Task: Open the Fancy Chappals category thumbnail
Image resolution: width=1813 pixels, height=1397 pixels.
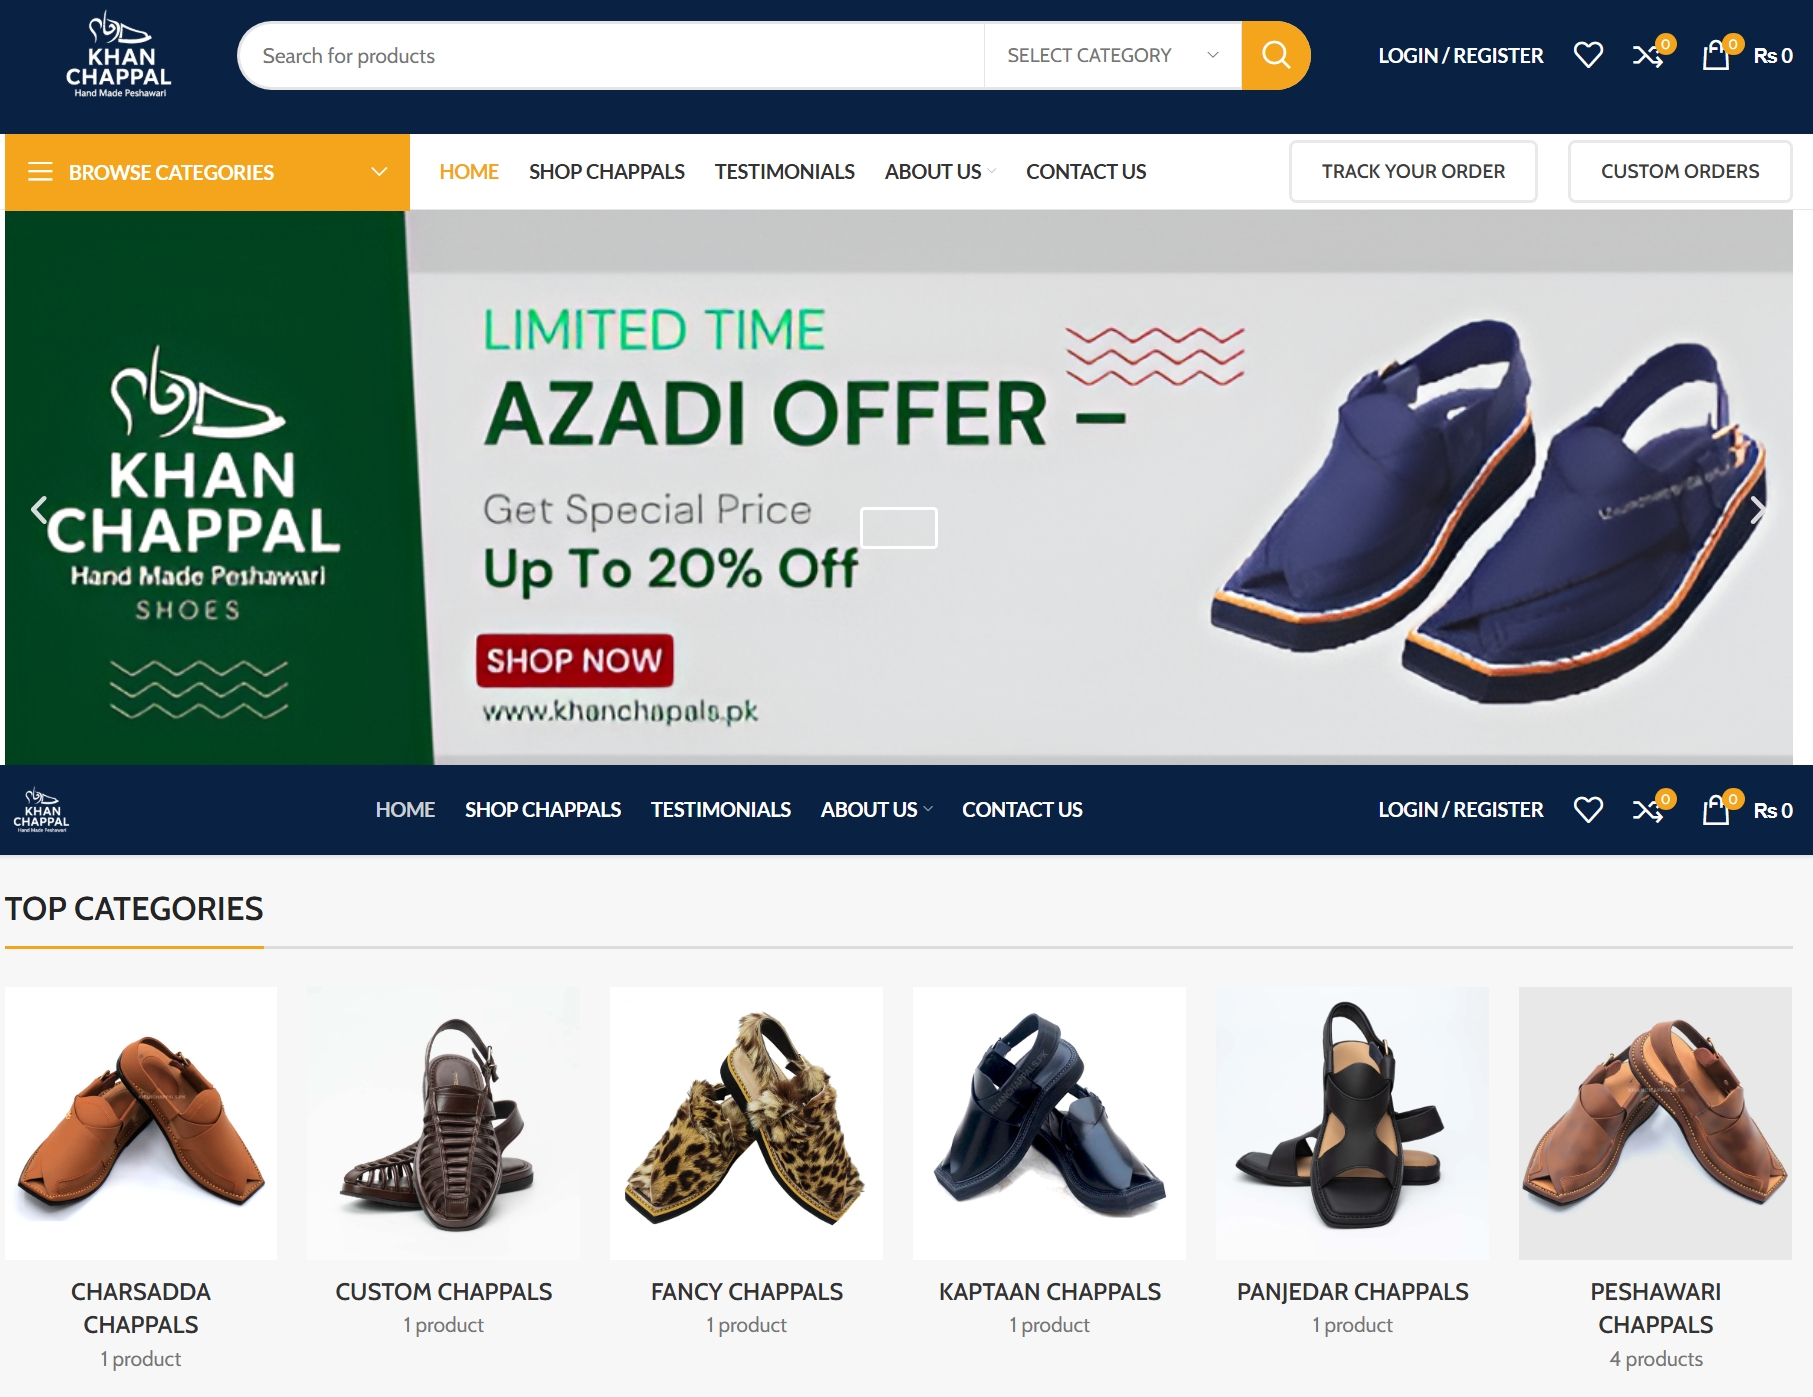Action: click(x=746, y=1123)
